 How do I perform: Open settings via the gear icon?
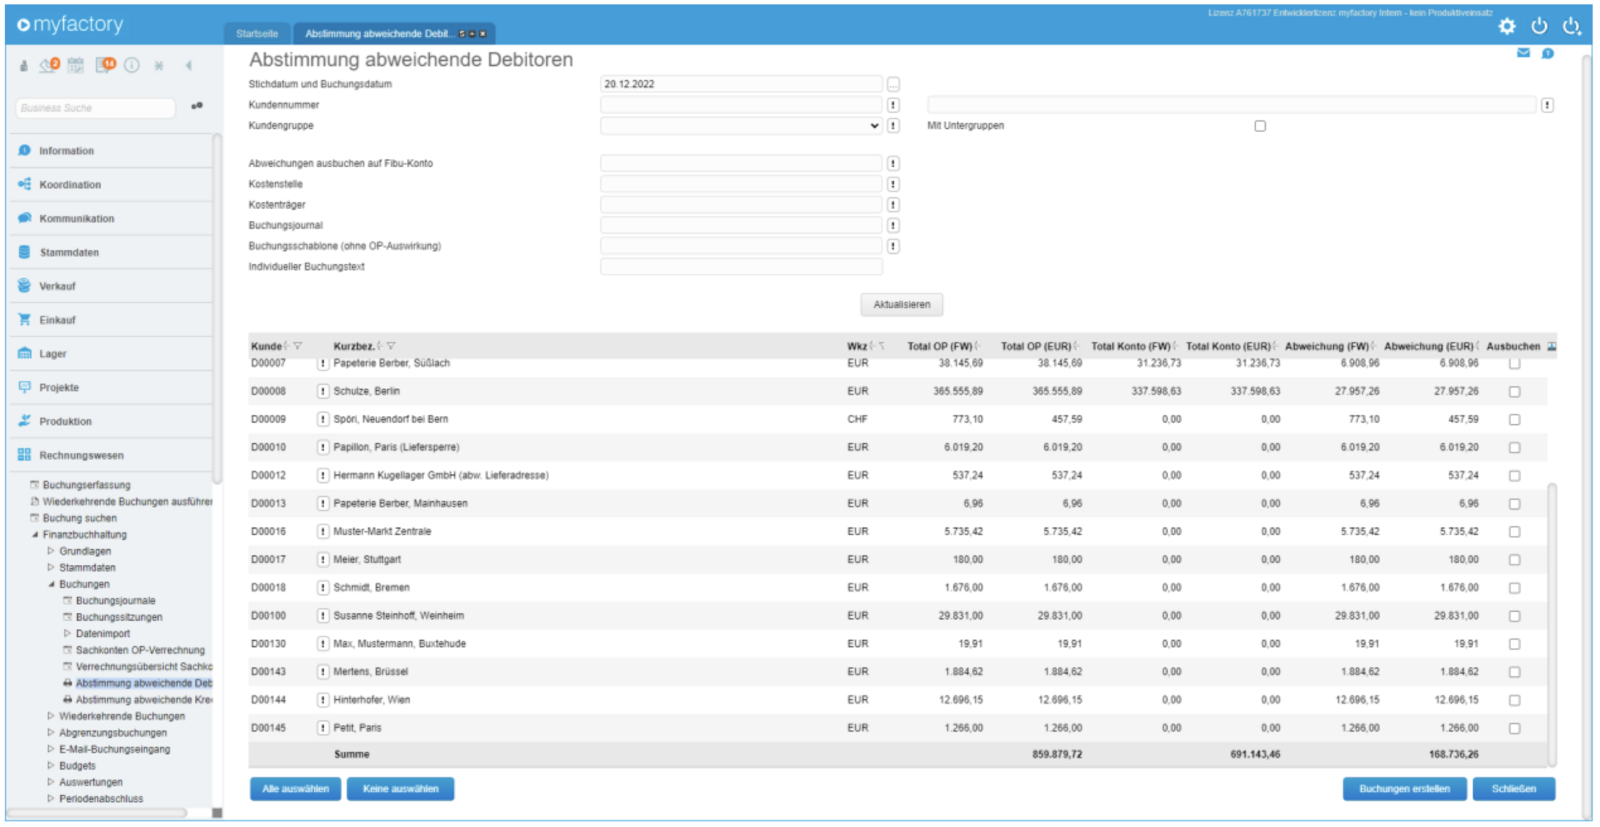click(x=1507, y=27)
